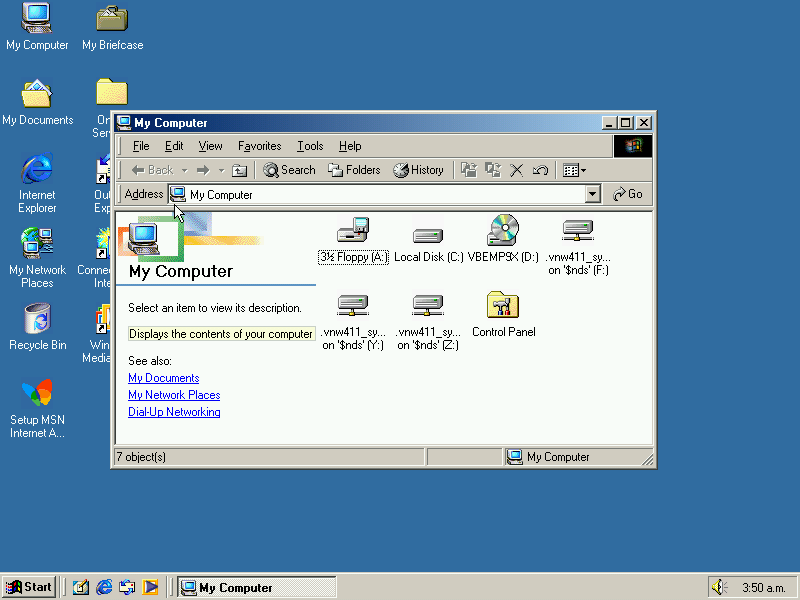Select the My Documents desktop icon

(x=37, y=102)
